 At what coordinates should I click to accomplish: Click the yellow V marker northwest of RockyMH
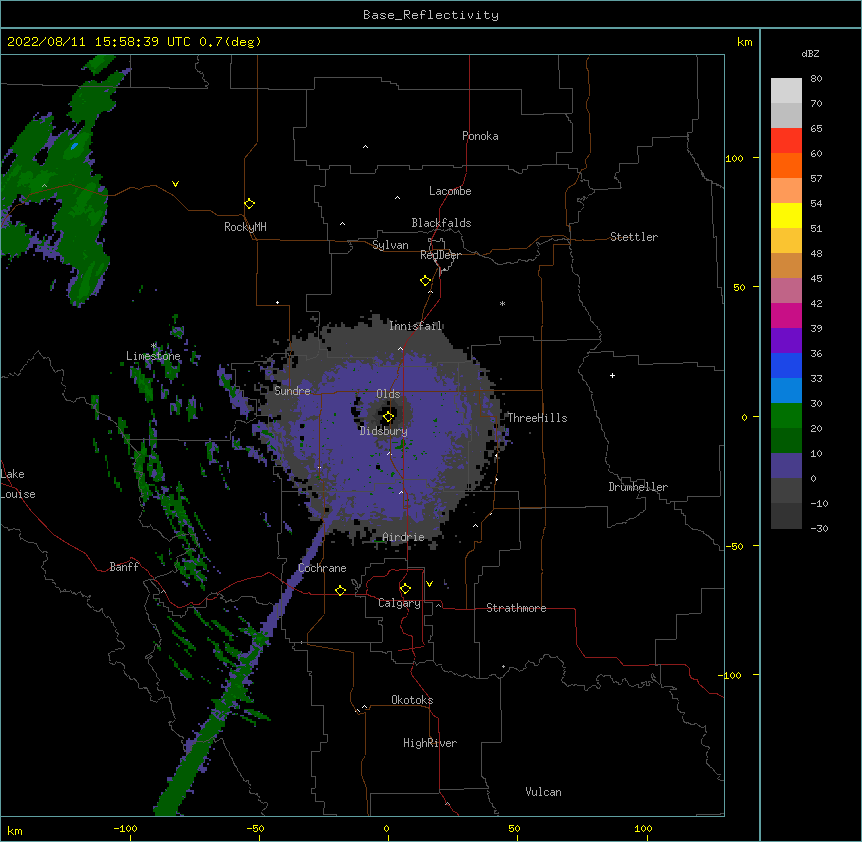pyautogui.click(x=175, y=184)
